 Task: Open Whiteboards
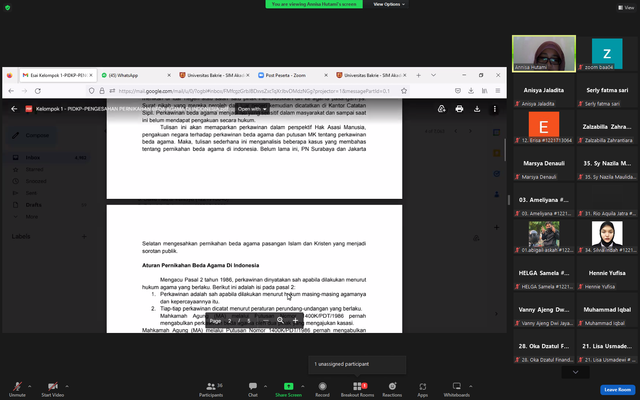(x=457, y=389)
